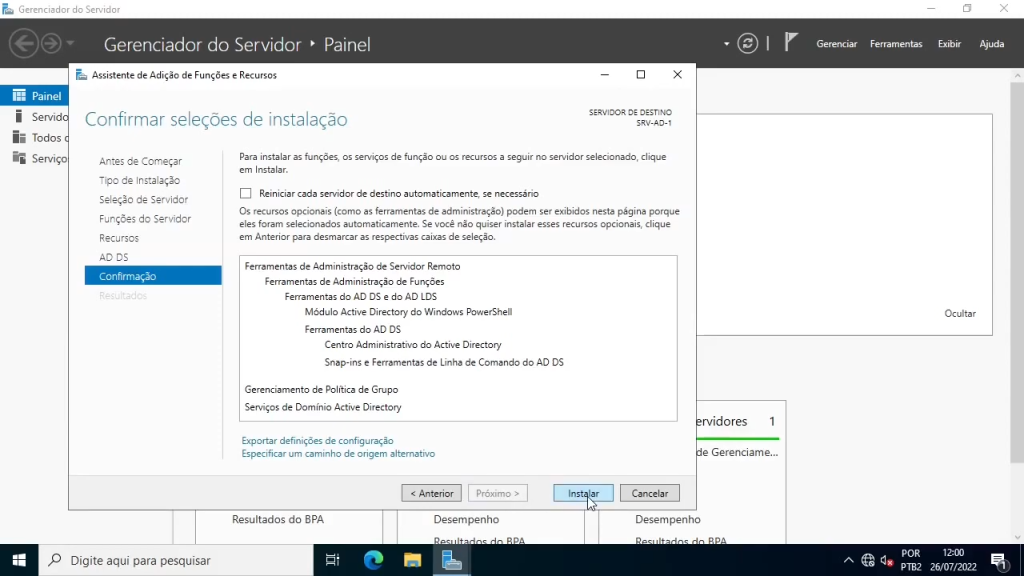This screenshot has height=576, width=1024.
Task: Click Exportar definições de configuração link
Action: tap(317, 441)
